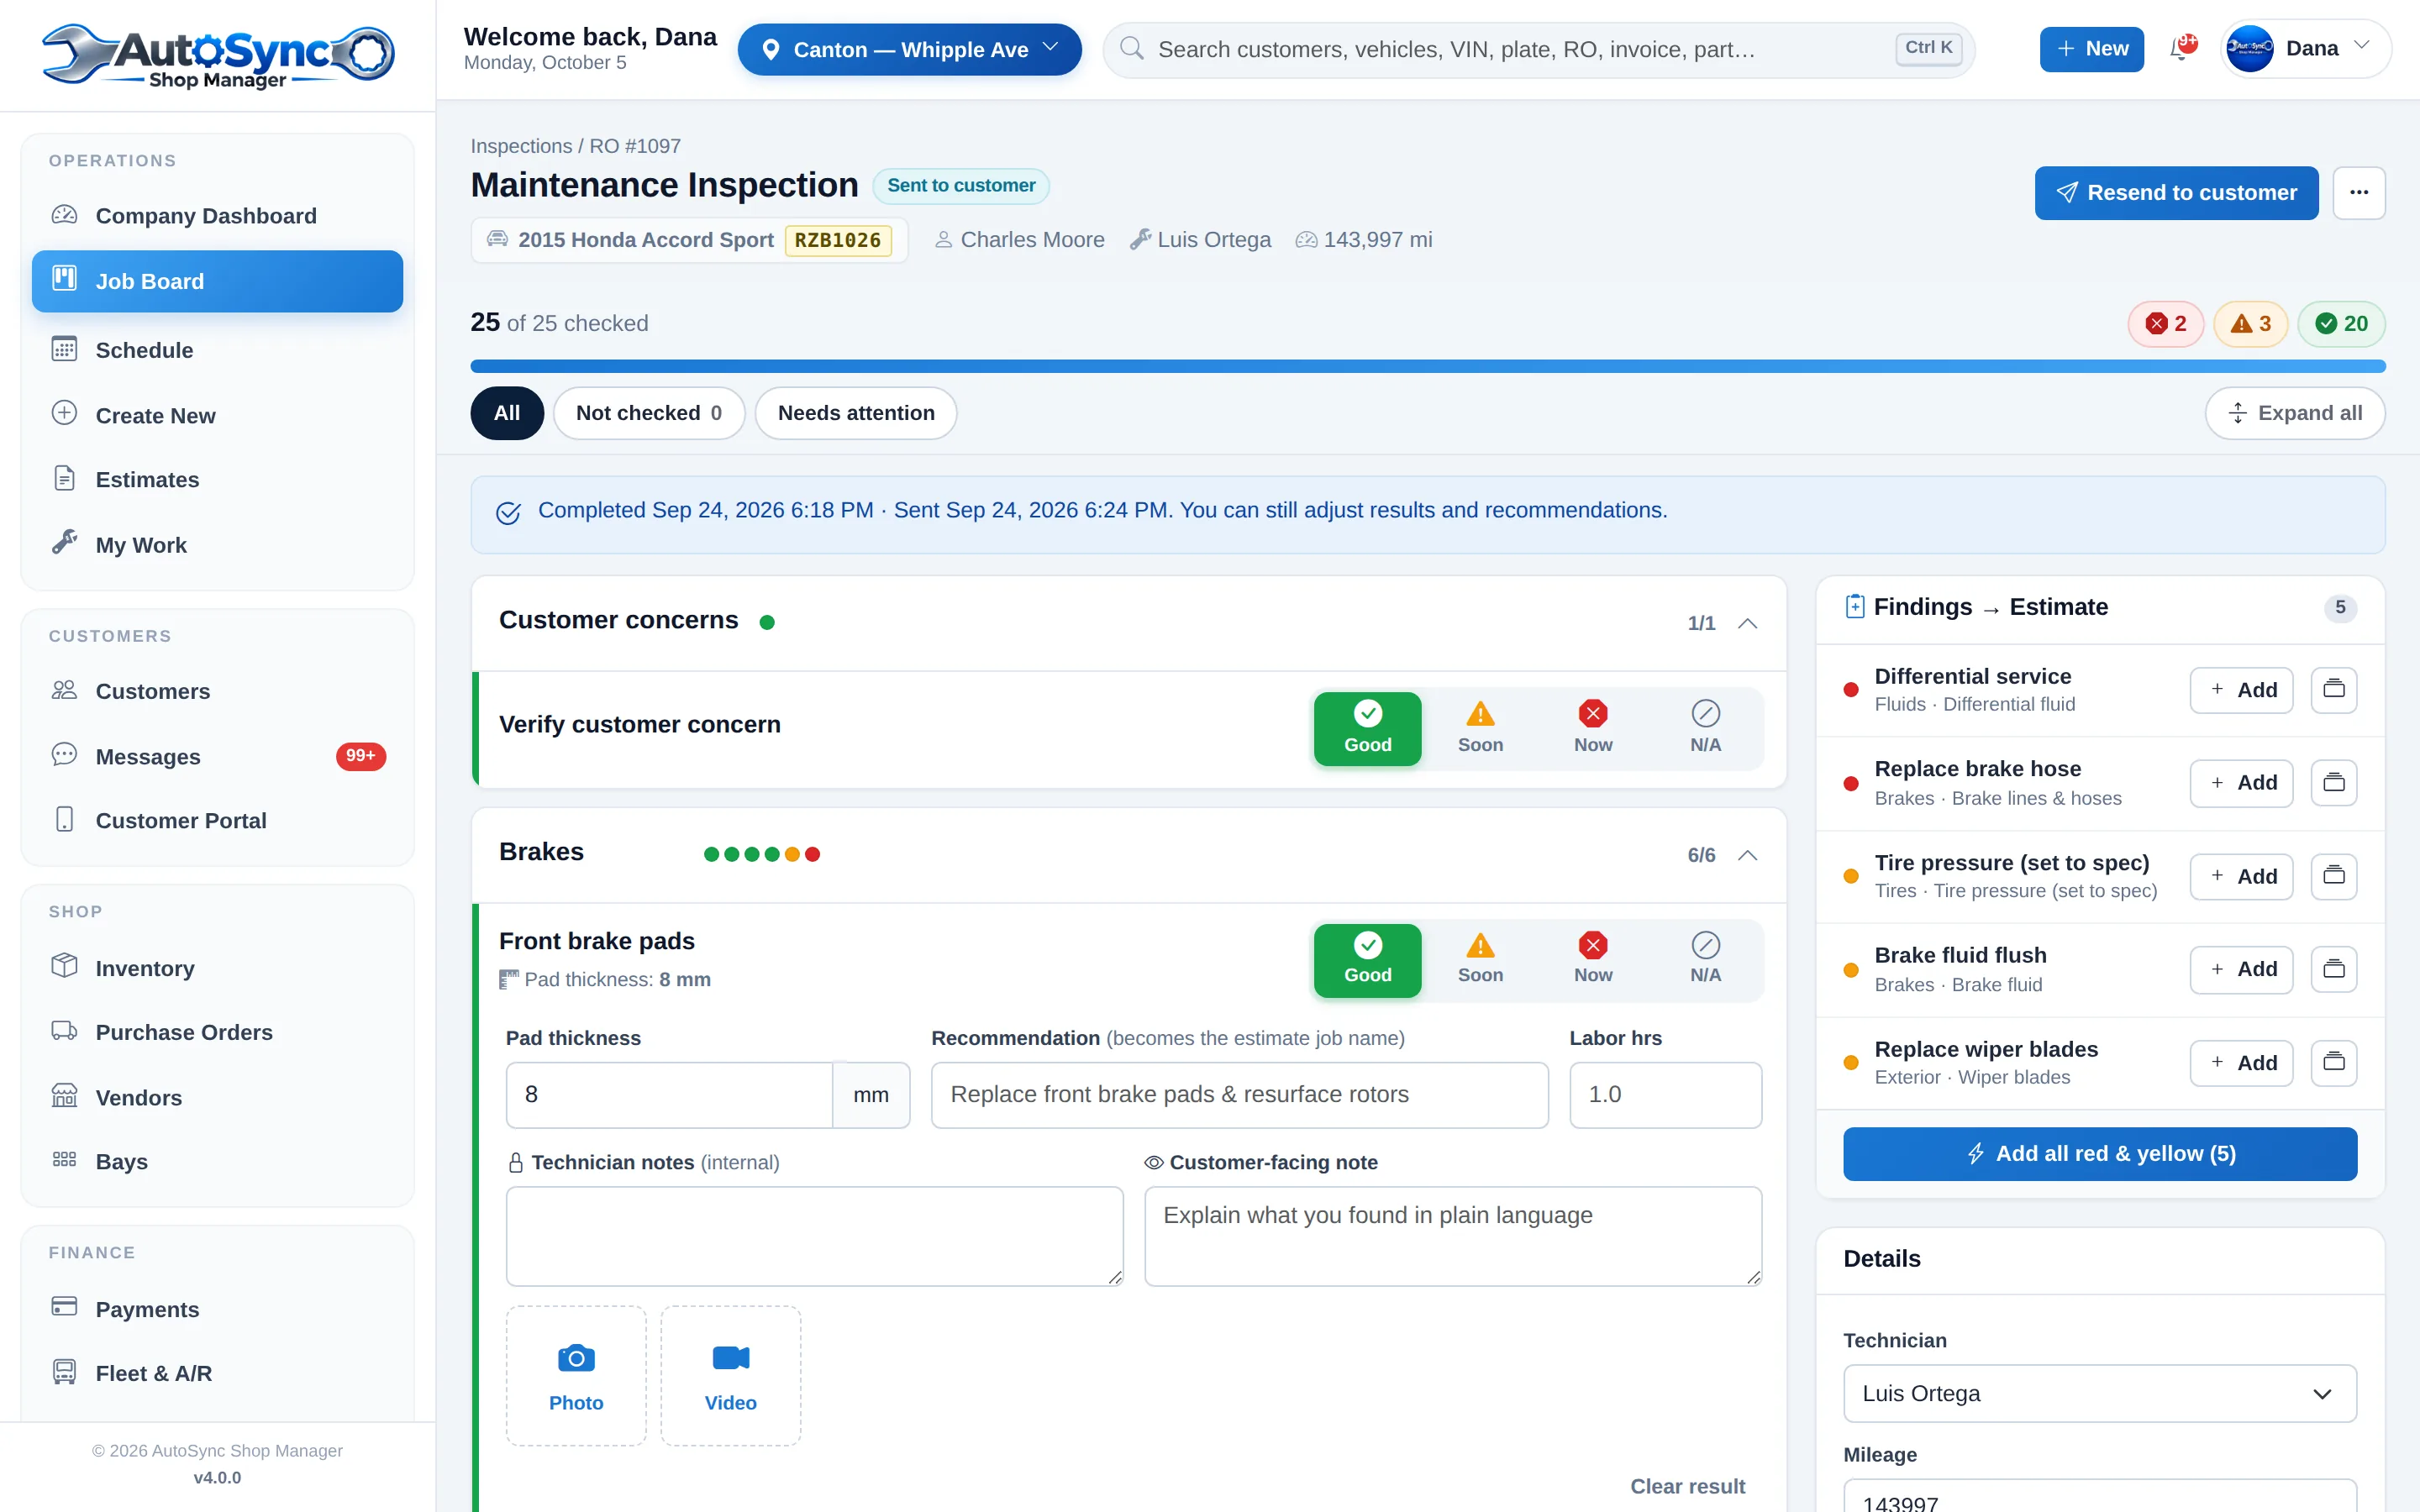Click Add all red & yellow (5)
2420x1512 pixels.
tap(2100, 1154)
